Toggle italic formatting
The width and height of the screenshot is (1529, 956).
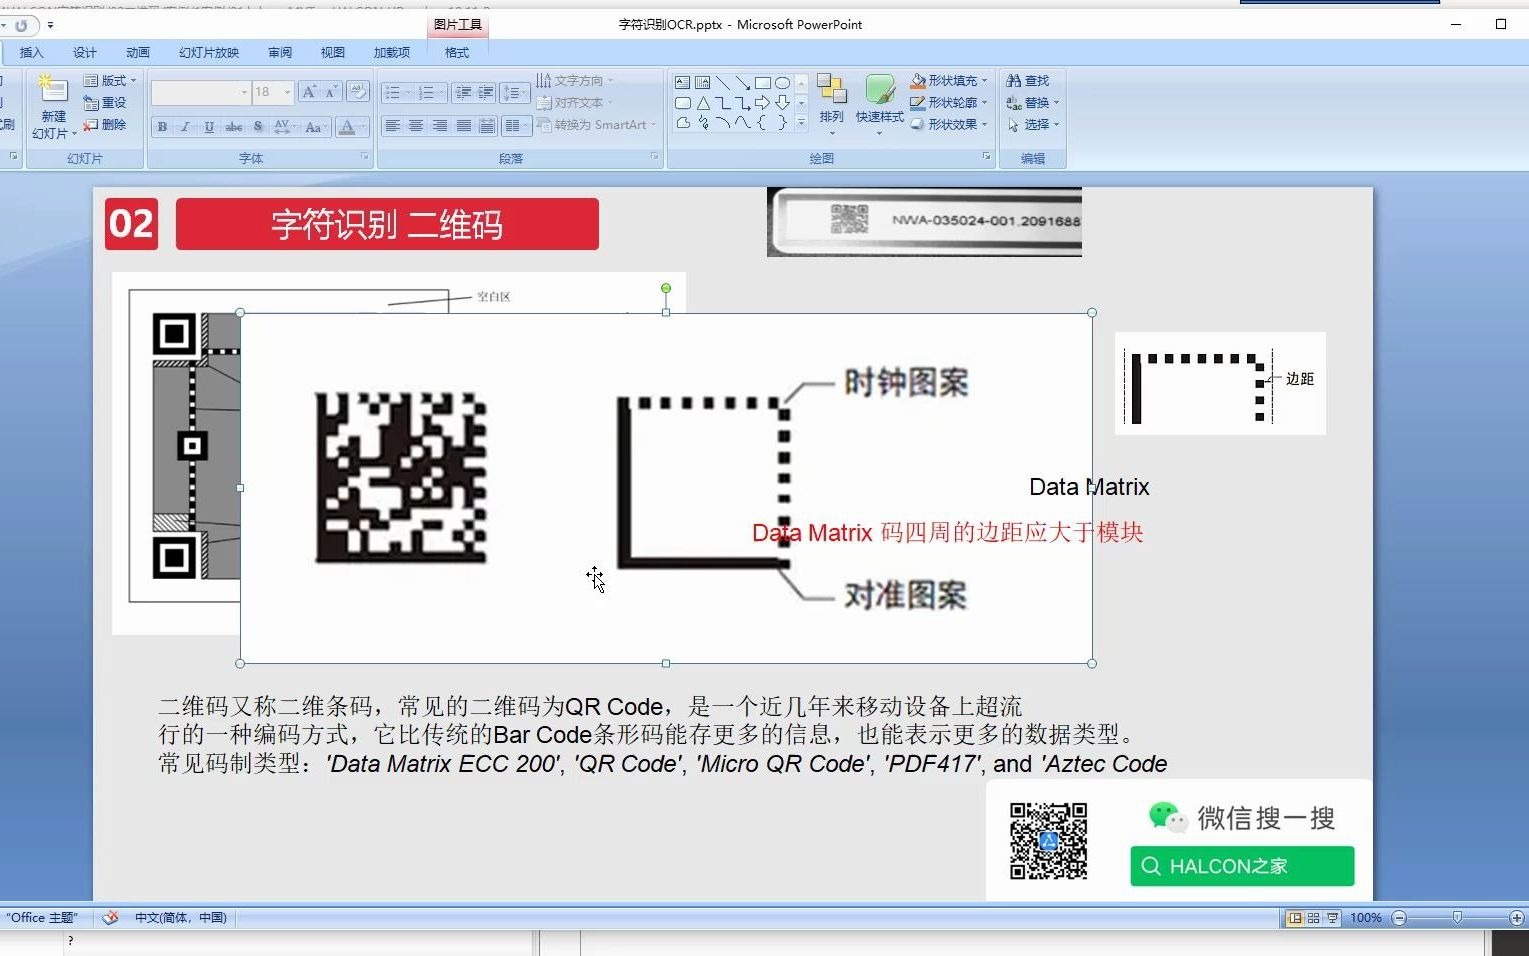point(185,126)
